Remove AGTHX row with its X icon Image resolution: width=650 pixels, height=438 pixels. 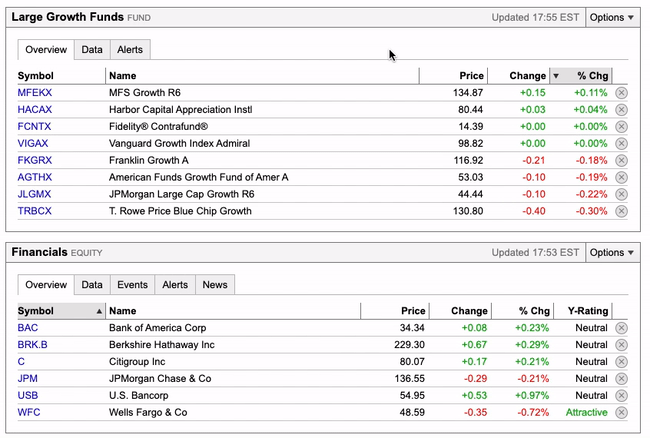coord(621,177)
